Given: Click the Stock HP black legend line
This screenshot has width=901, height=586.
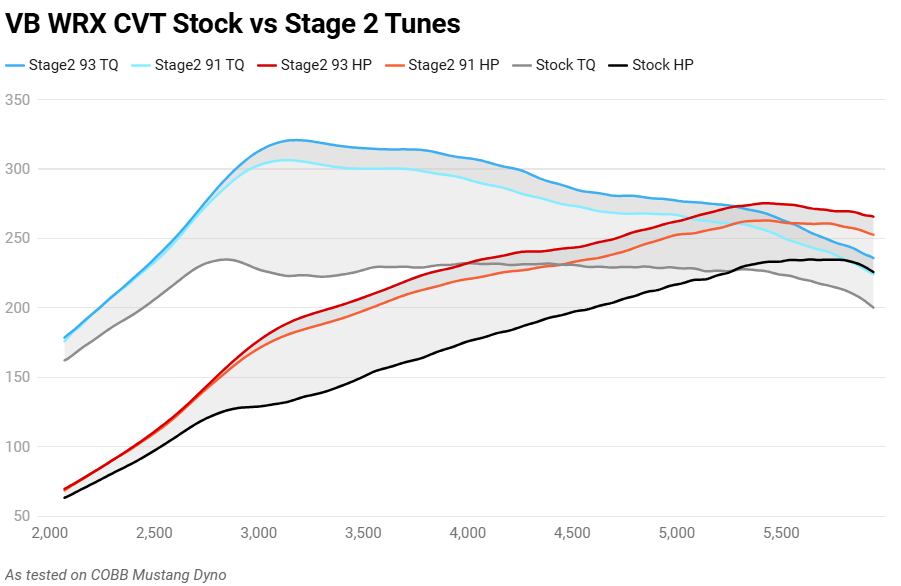Looking at the screenshot, I should pos(618,65).
